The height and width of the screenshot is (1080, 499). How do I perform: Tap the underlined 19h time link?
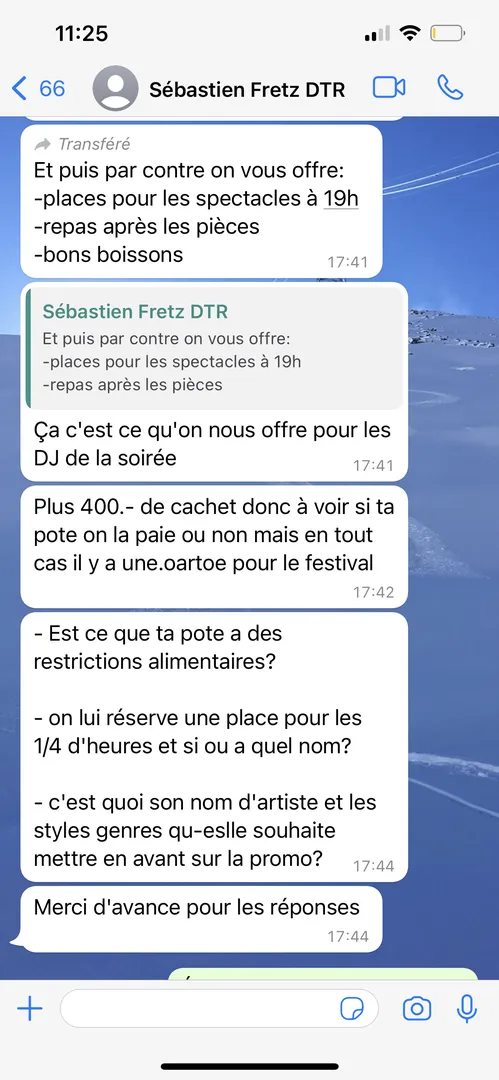click(x=341, y=198)
